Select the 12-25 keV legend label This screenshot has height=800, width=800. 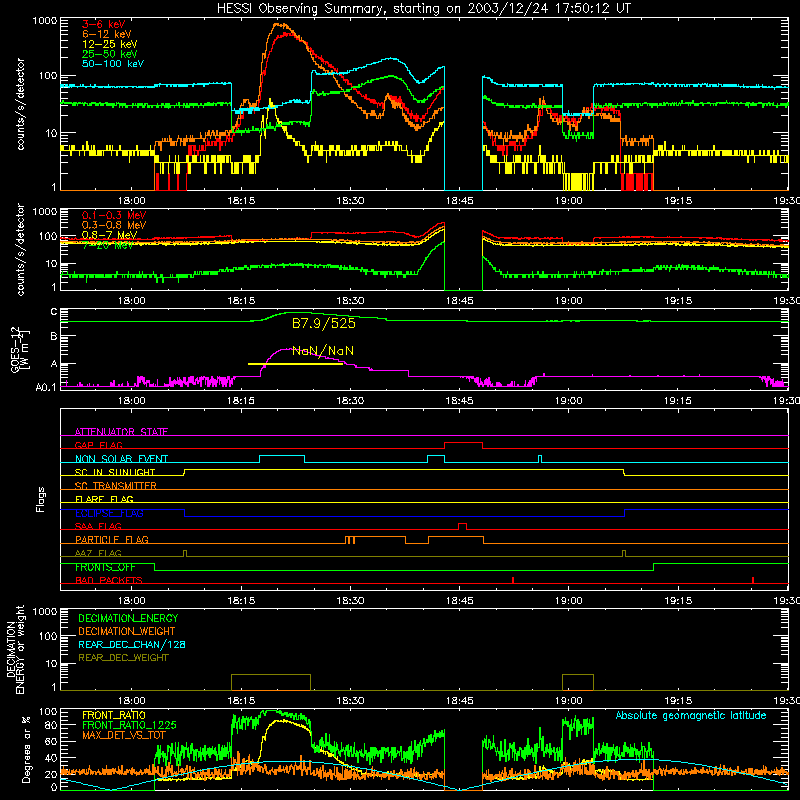click(110, 44)
